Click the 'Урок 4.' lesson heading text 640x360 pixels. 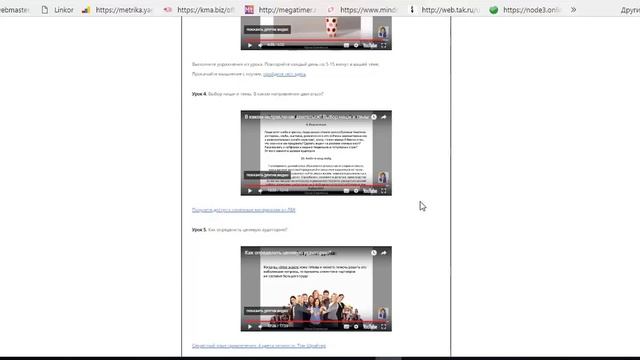coord(199,94)
